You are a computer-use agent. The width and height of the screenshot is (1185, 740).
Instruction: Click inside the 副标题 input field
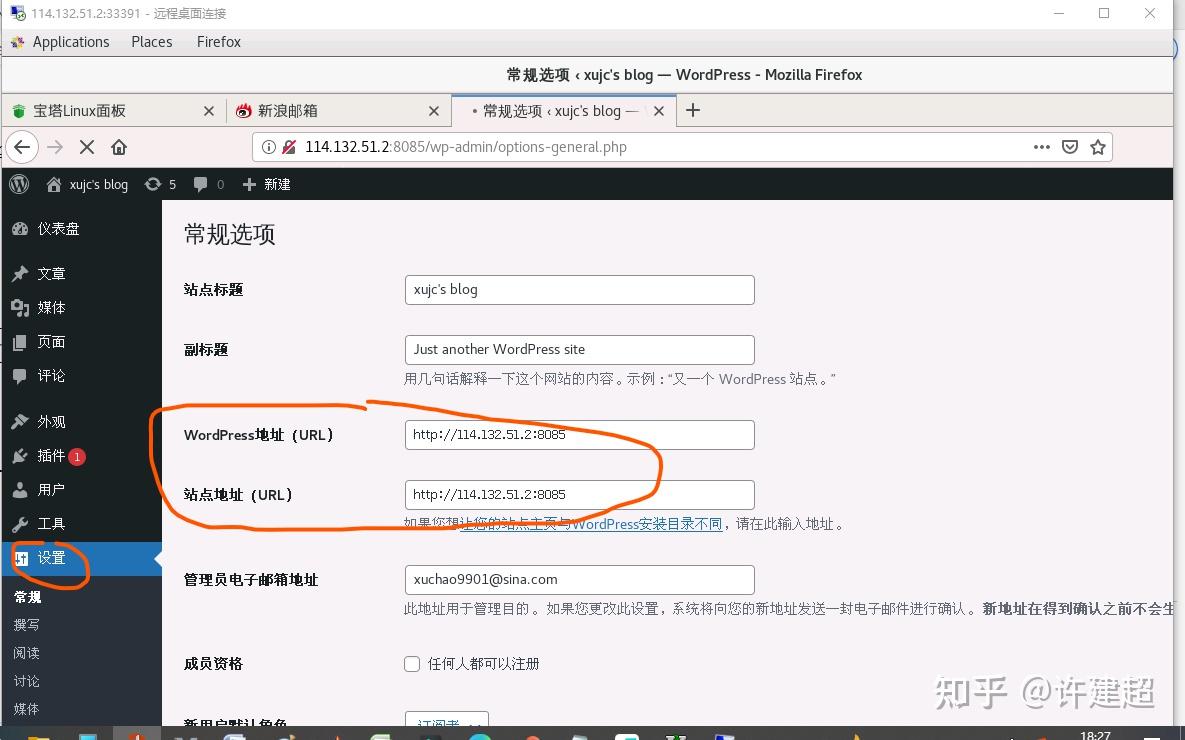(579, 349)
